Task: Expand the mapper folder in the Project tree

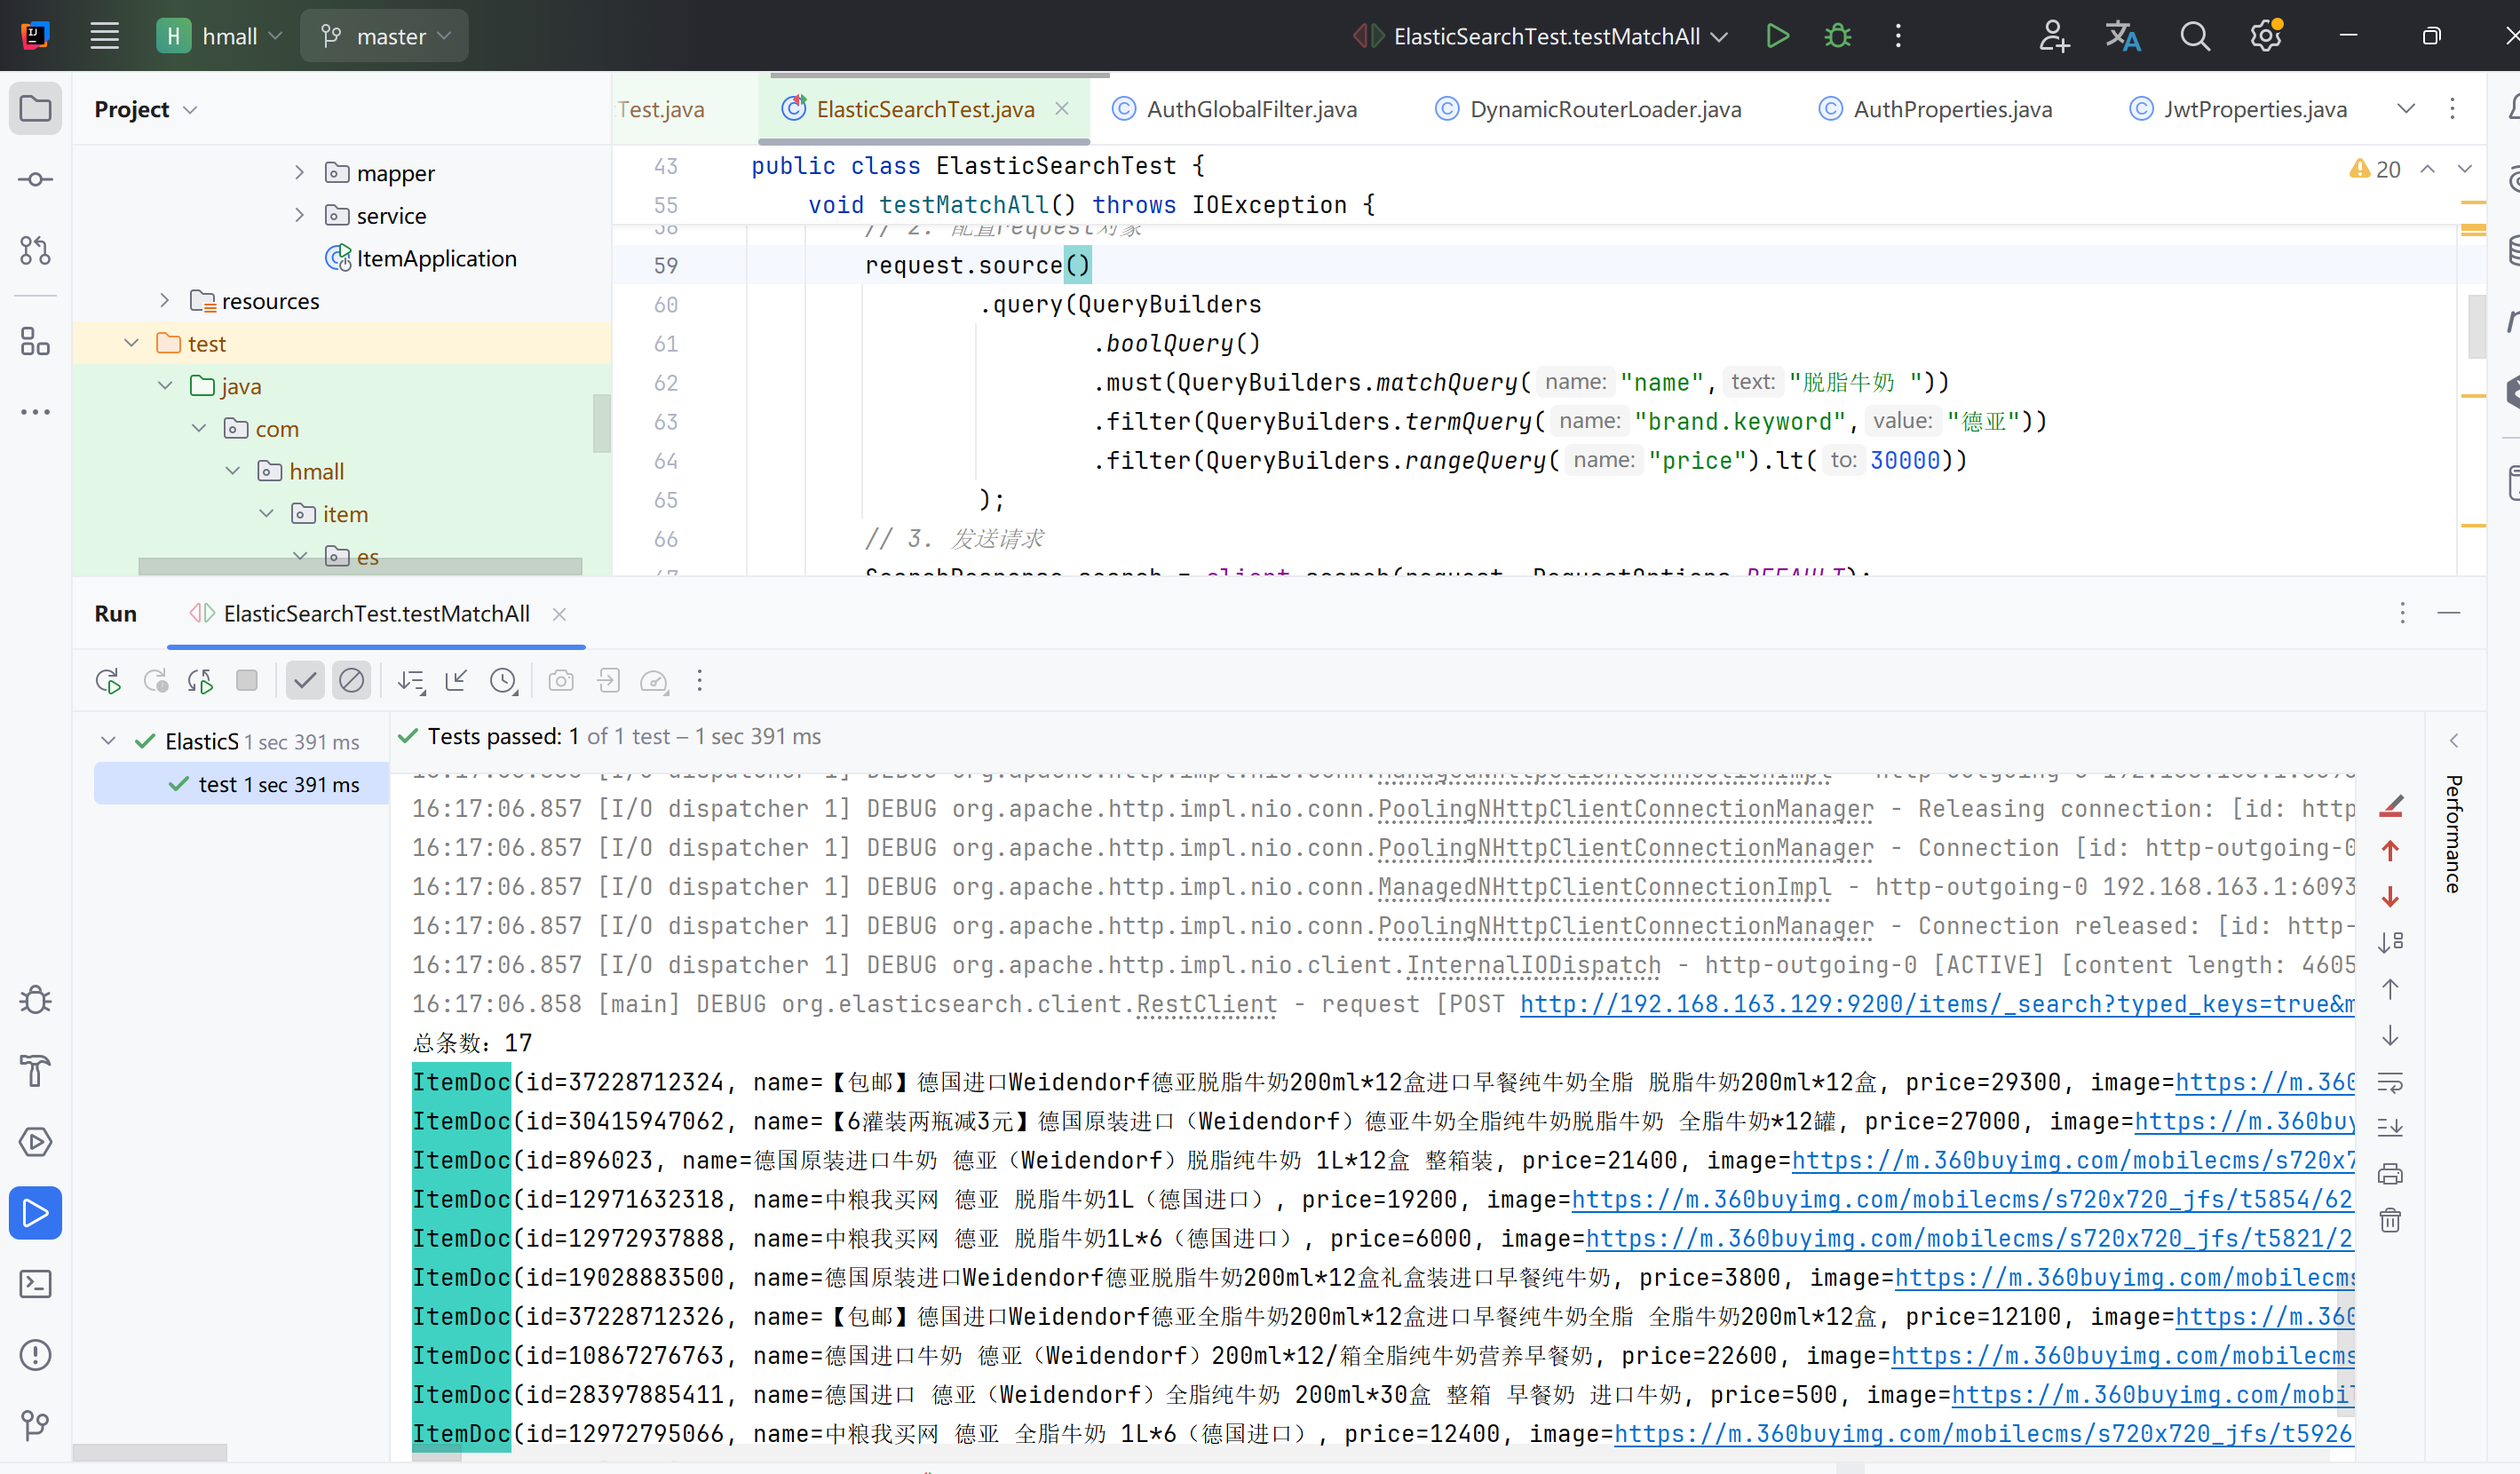Action: click(299, 173)
